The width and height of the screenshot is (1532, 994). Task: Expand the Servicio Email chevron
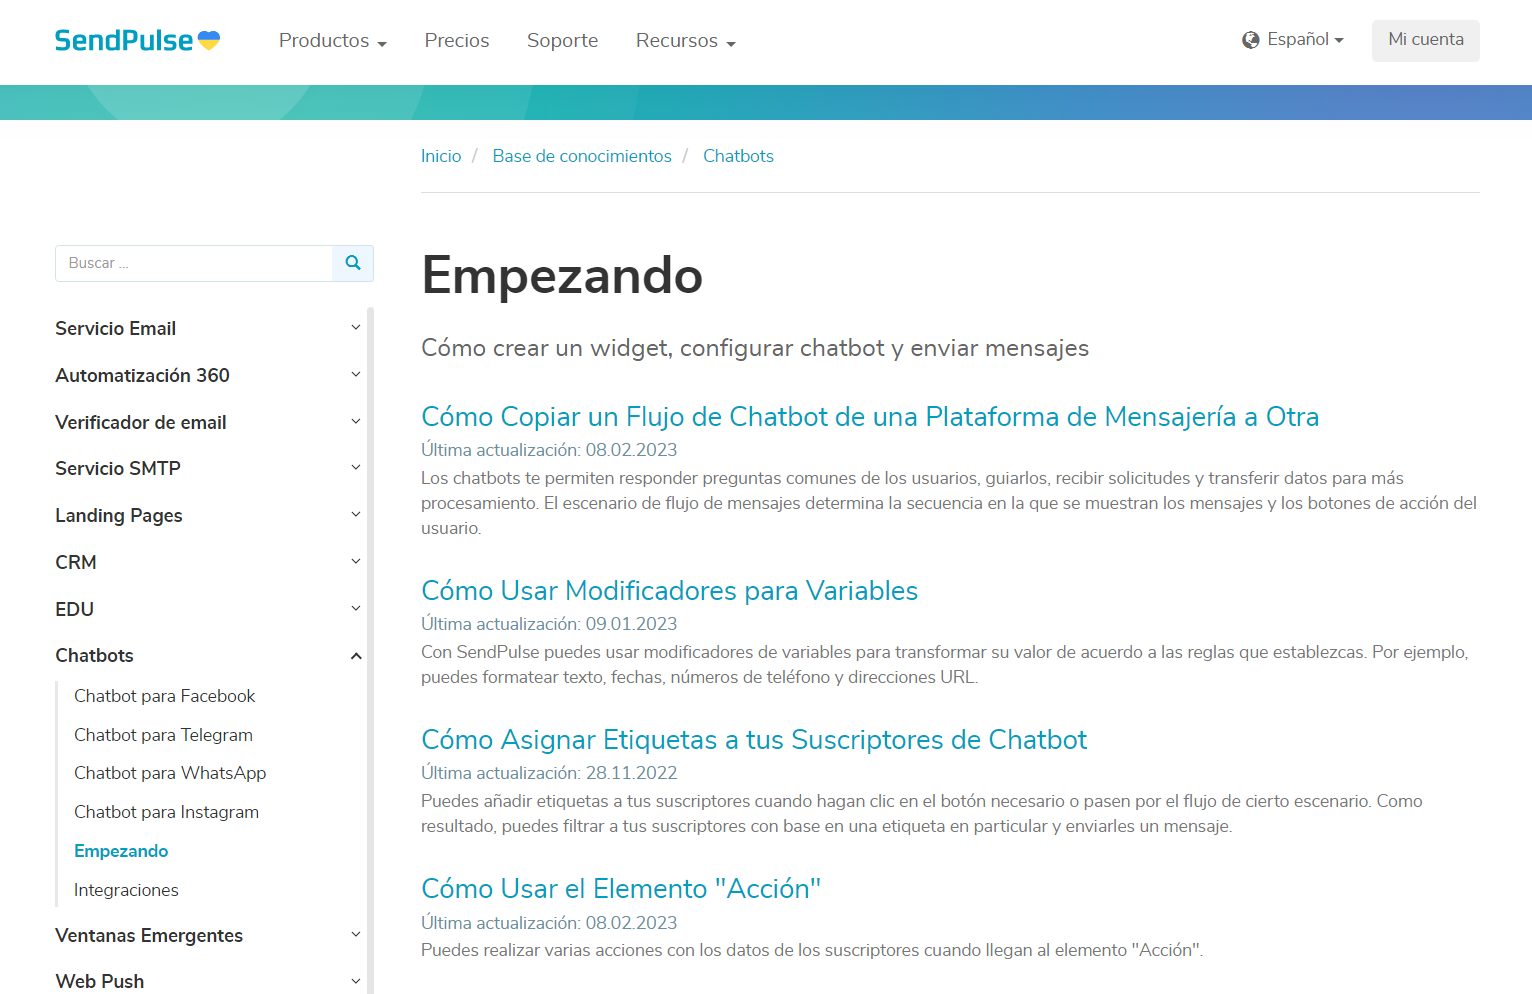pyautogui.click(x=356, y=328)
